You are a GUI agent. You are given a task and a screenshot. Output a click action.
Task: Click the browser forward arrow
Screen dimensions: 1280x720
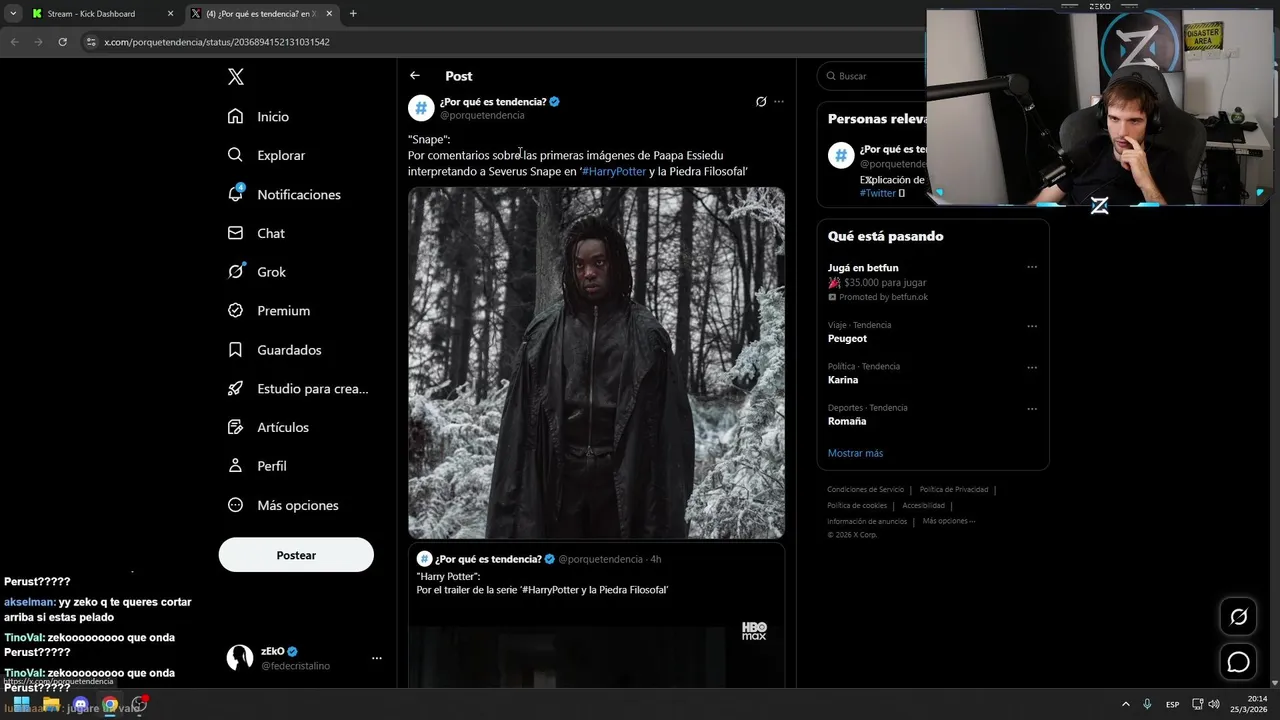38,42
